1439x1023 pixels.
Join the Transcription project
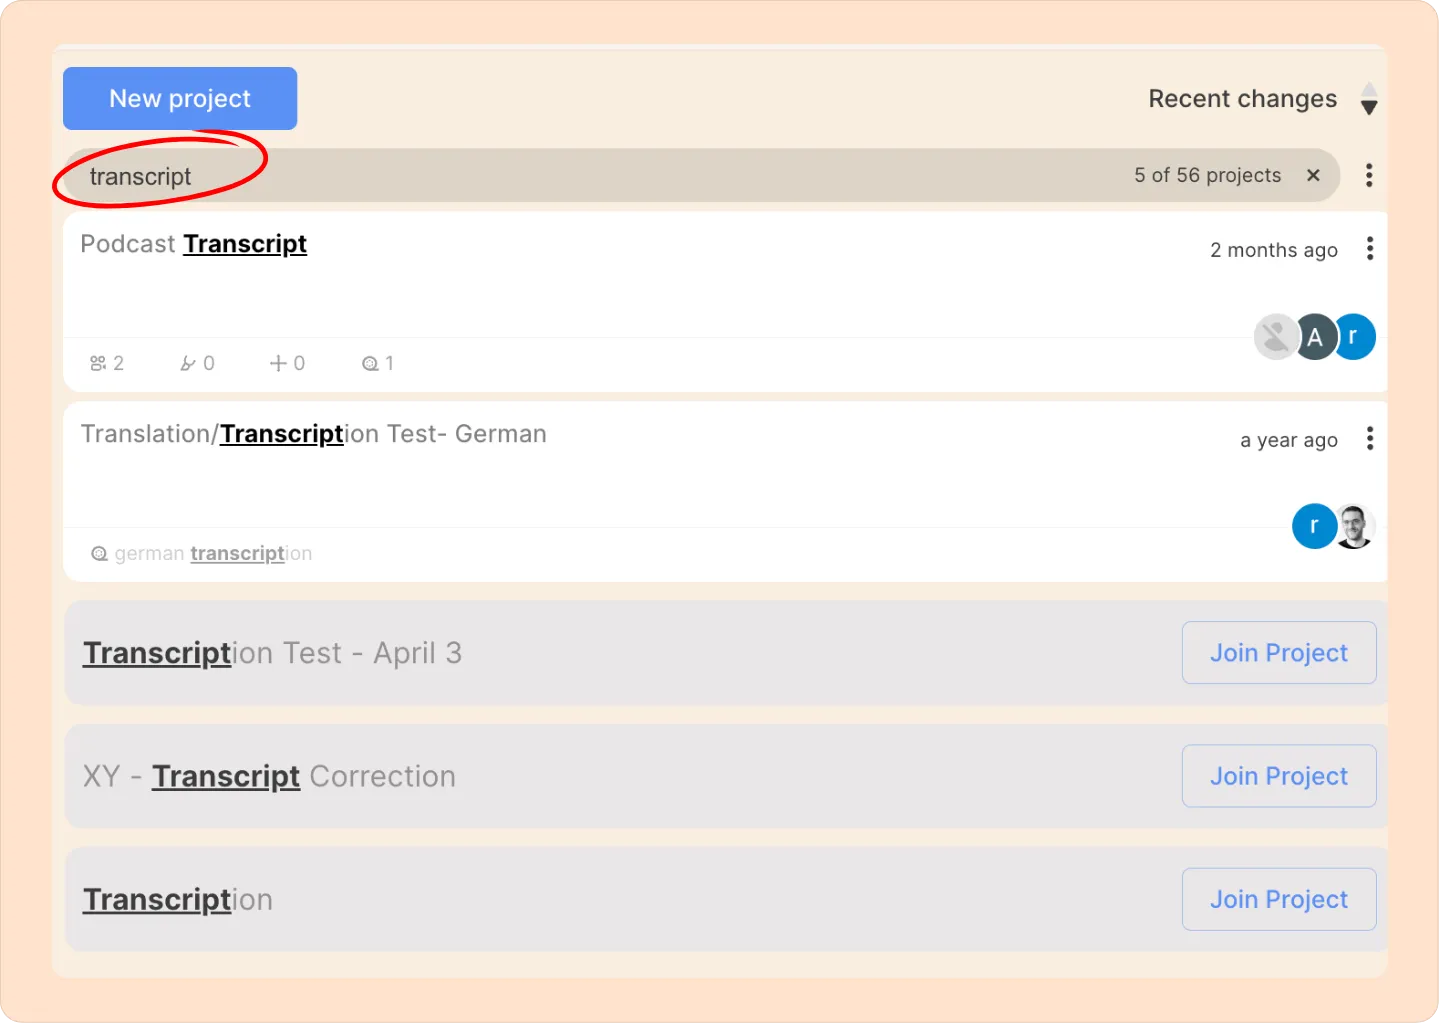tap(1279, 899)
